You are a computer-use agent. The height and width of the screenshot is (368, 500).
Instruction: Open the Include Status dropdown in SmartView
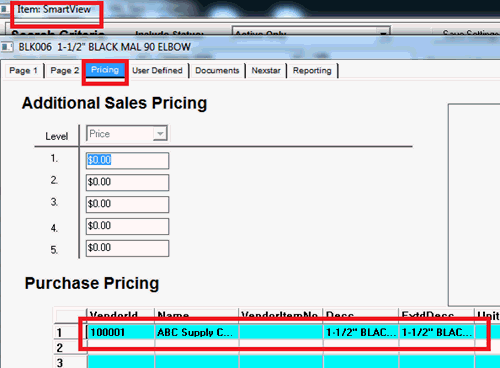tap(384, 33)
